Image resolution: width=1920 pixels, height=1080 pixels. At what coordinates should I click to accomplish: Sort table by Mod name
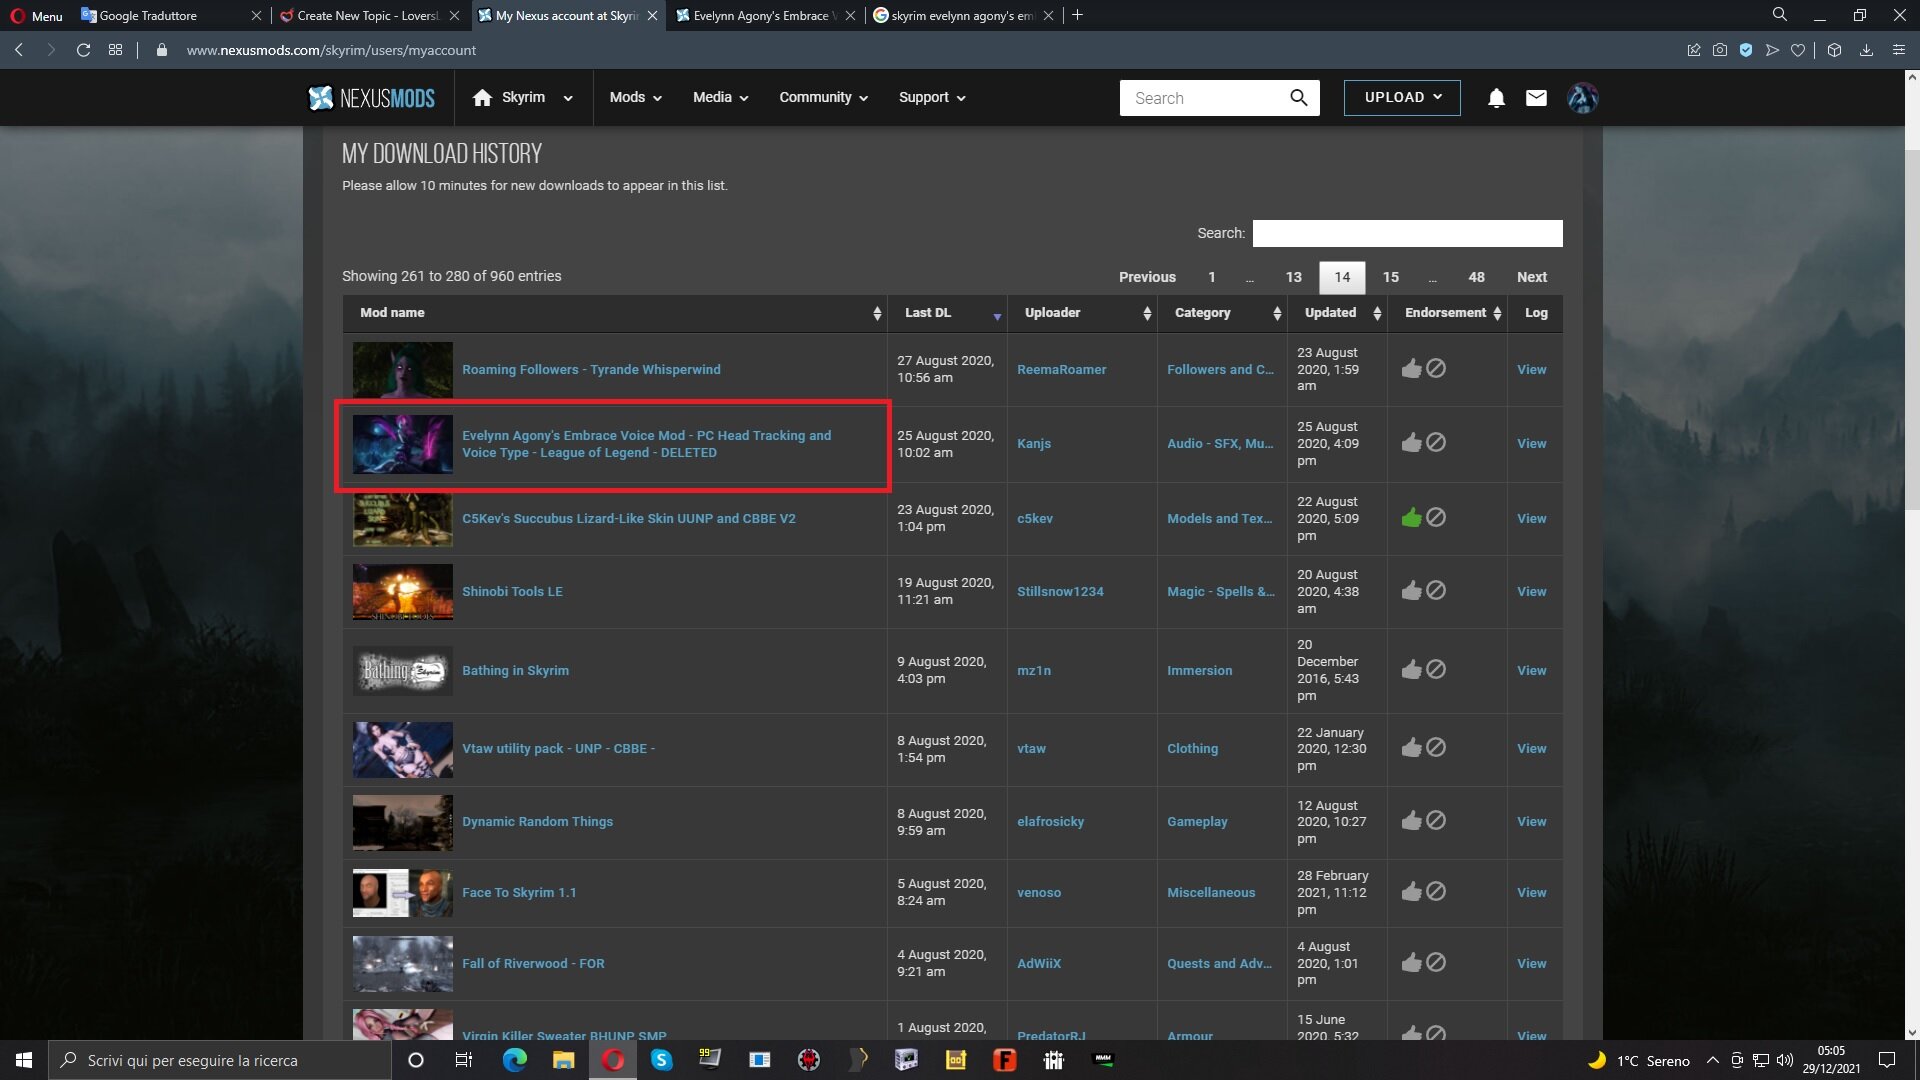coord(615,313)
